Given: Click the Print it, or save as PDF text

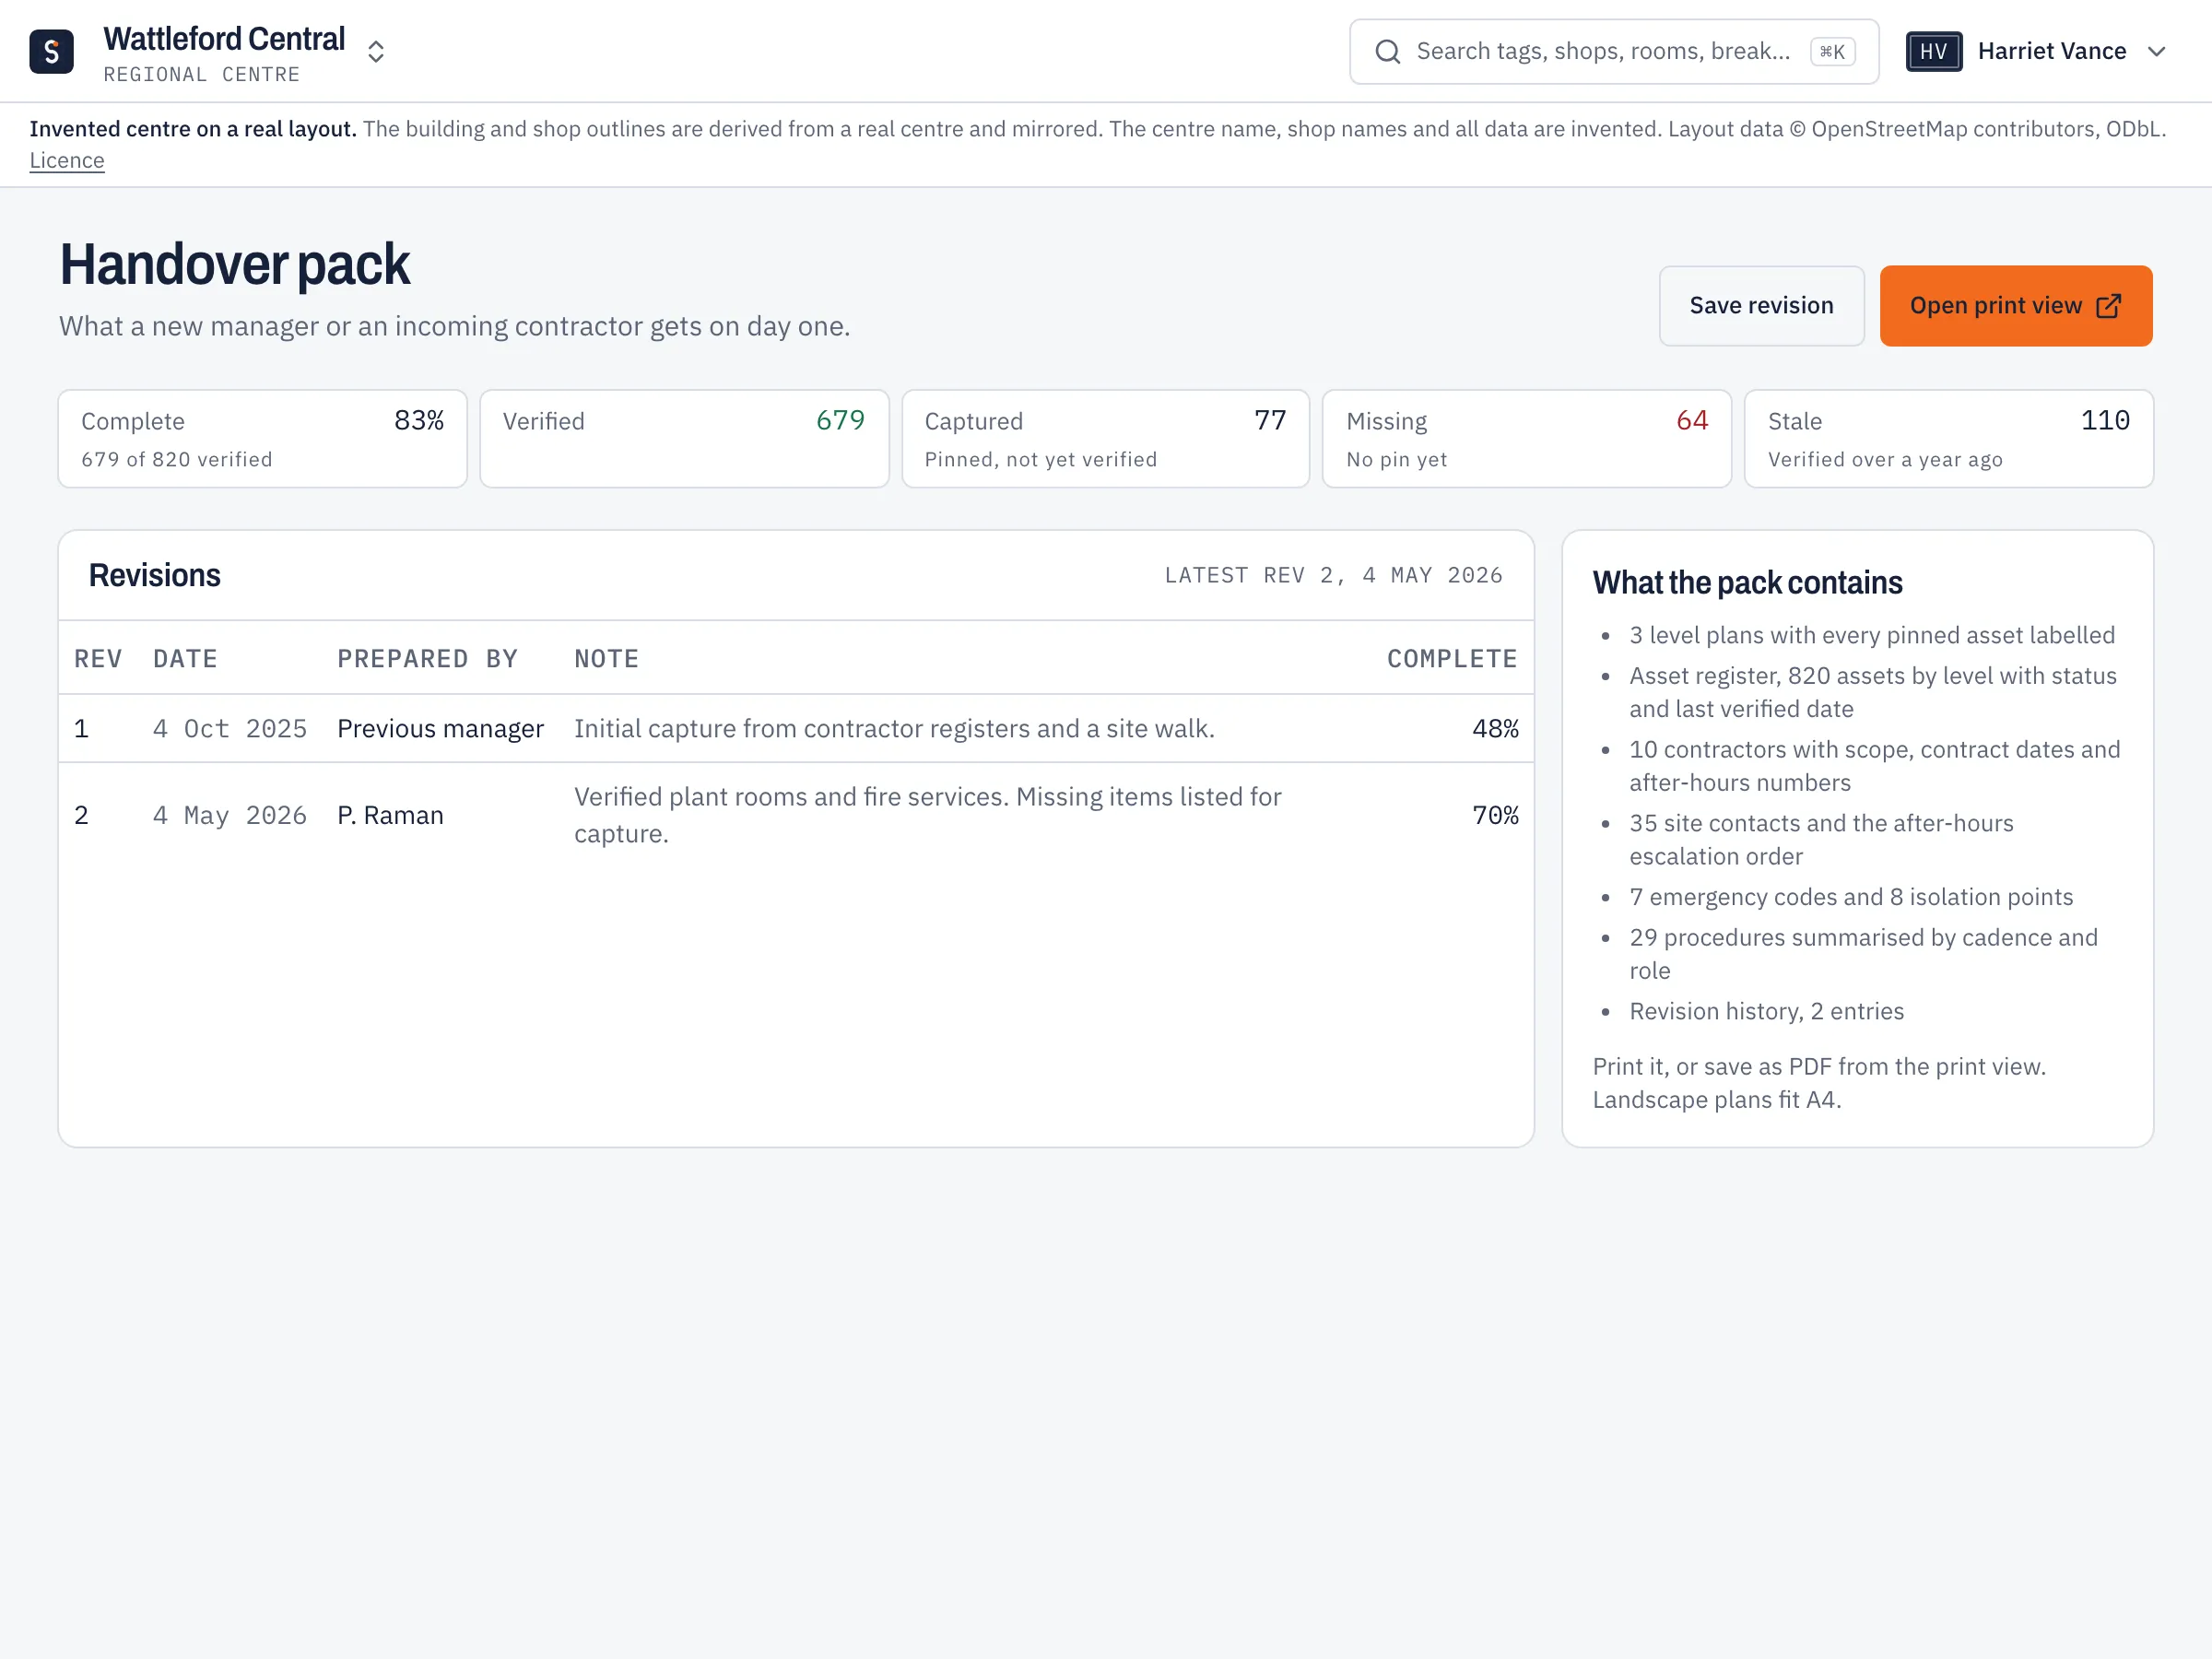Looking at the screenshot, I should [1819, 1084].
